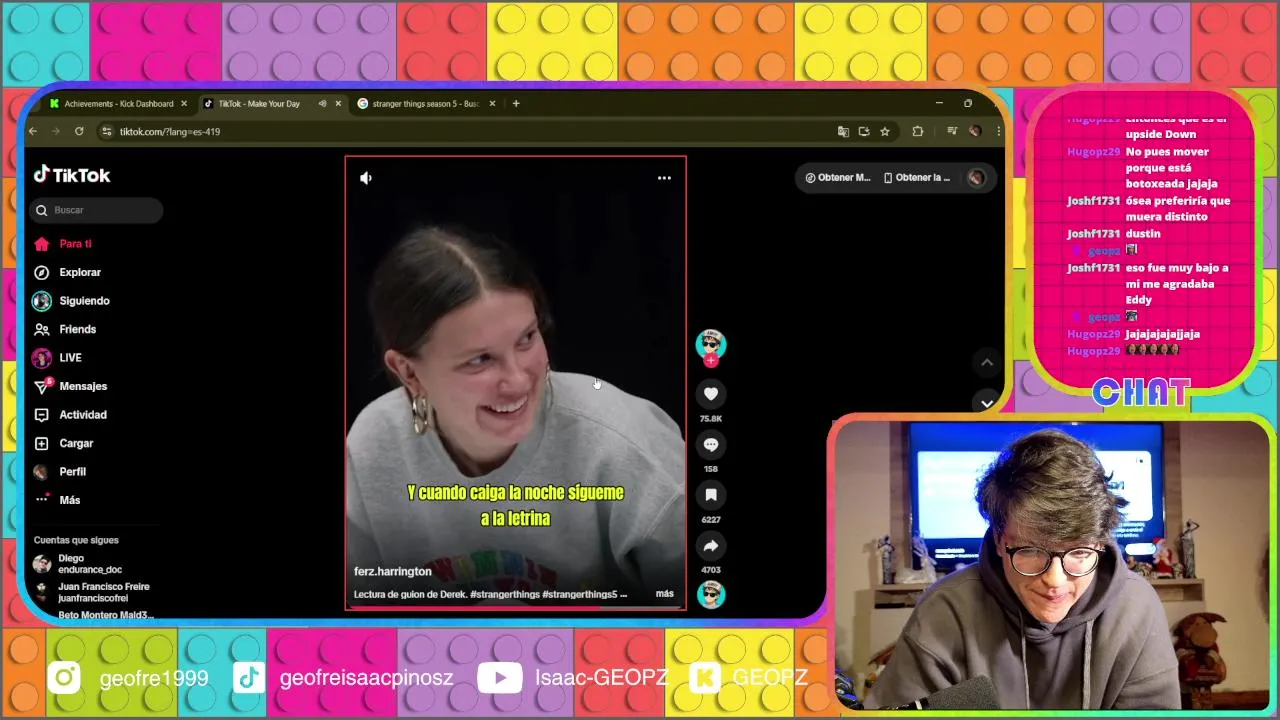Close the TikTok tab
Image resolution: width=1280 pixels, height=720 pixels.
(338, 104)
